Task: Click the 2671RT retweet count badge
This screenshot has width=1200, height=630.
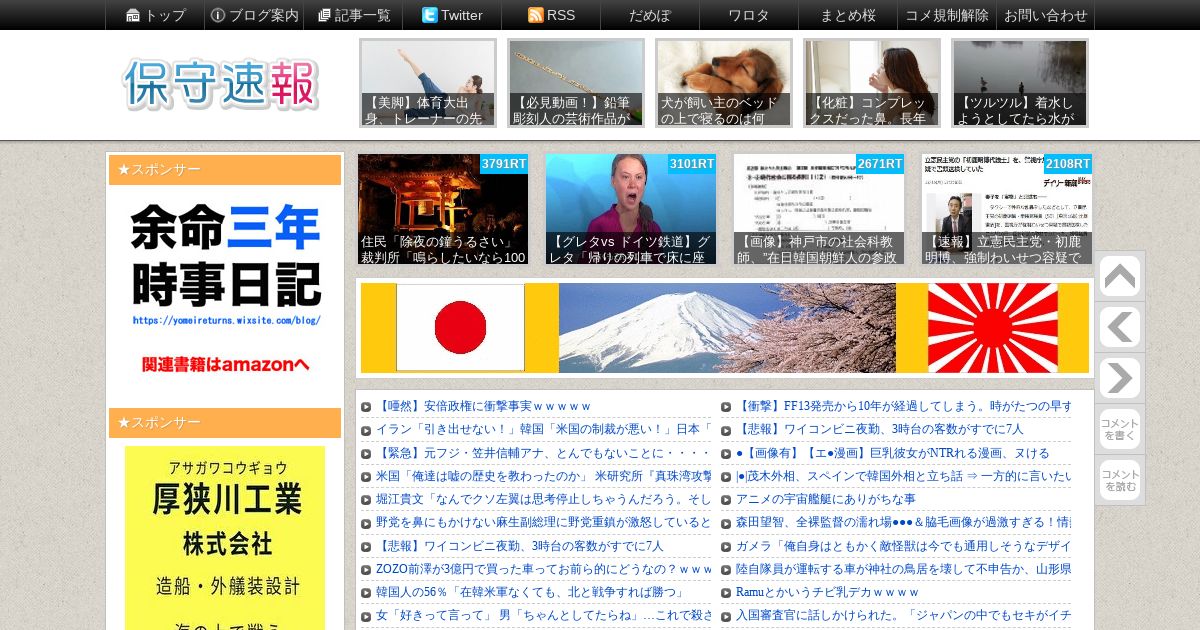Action: 880,164
